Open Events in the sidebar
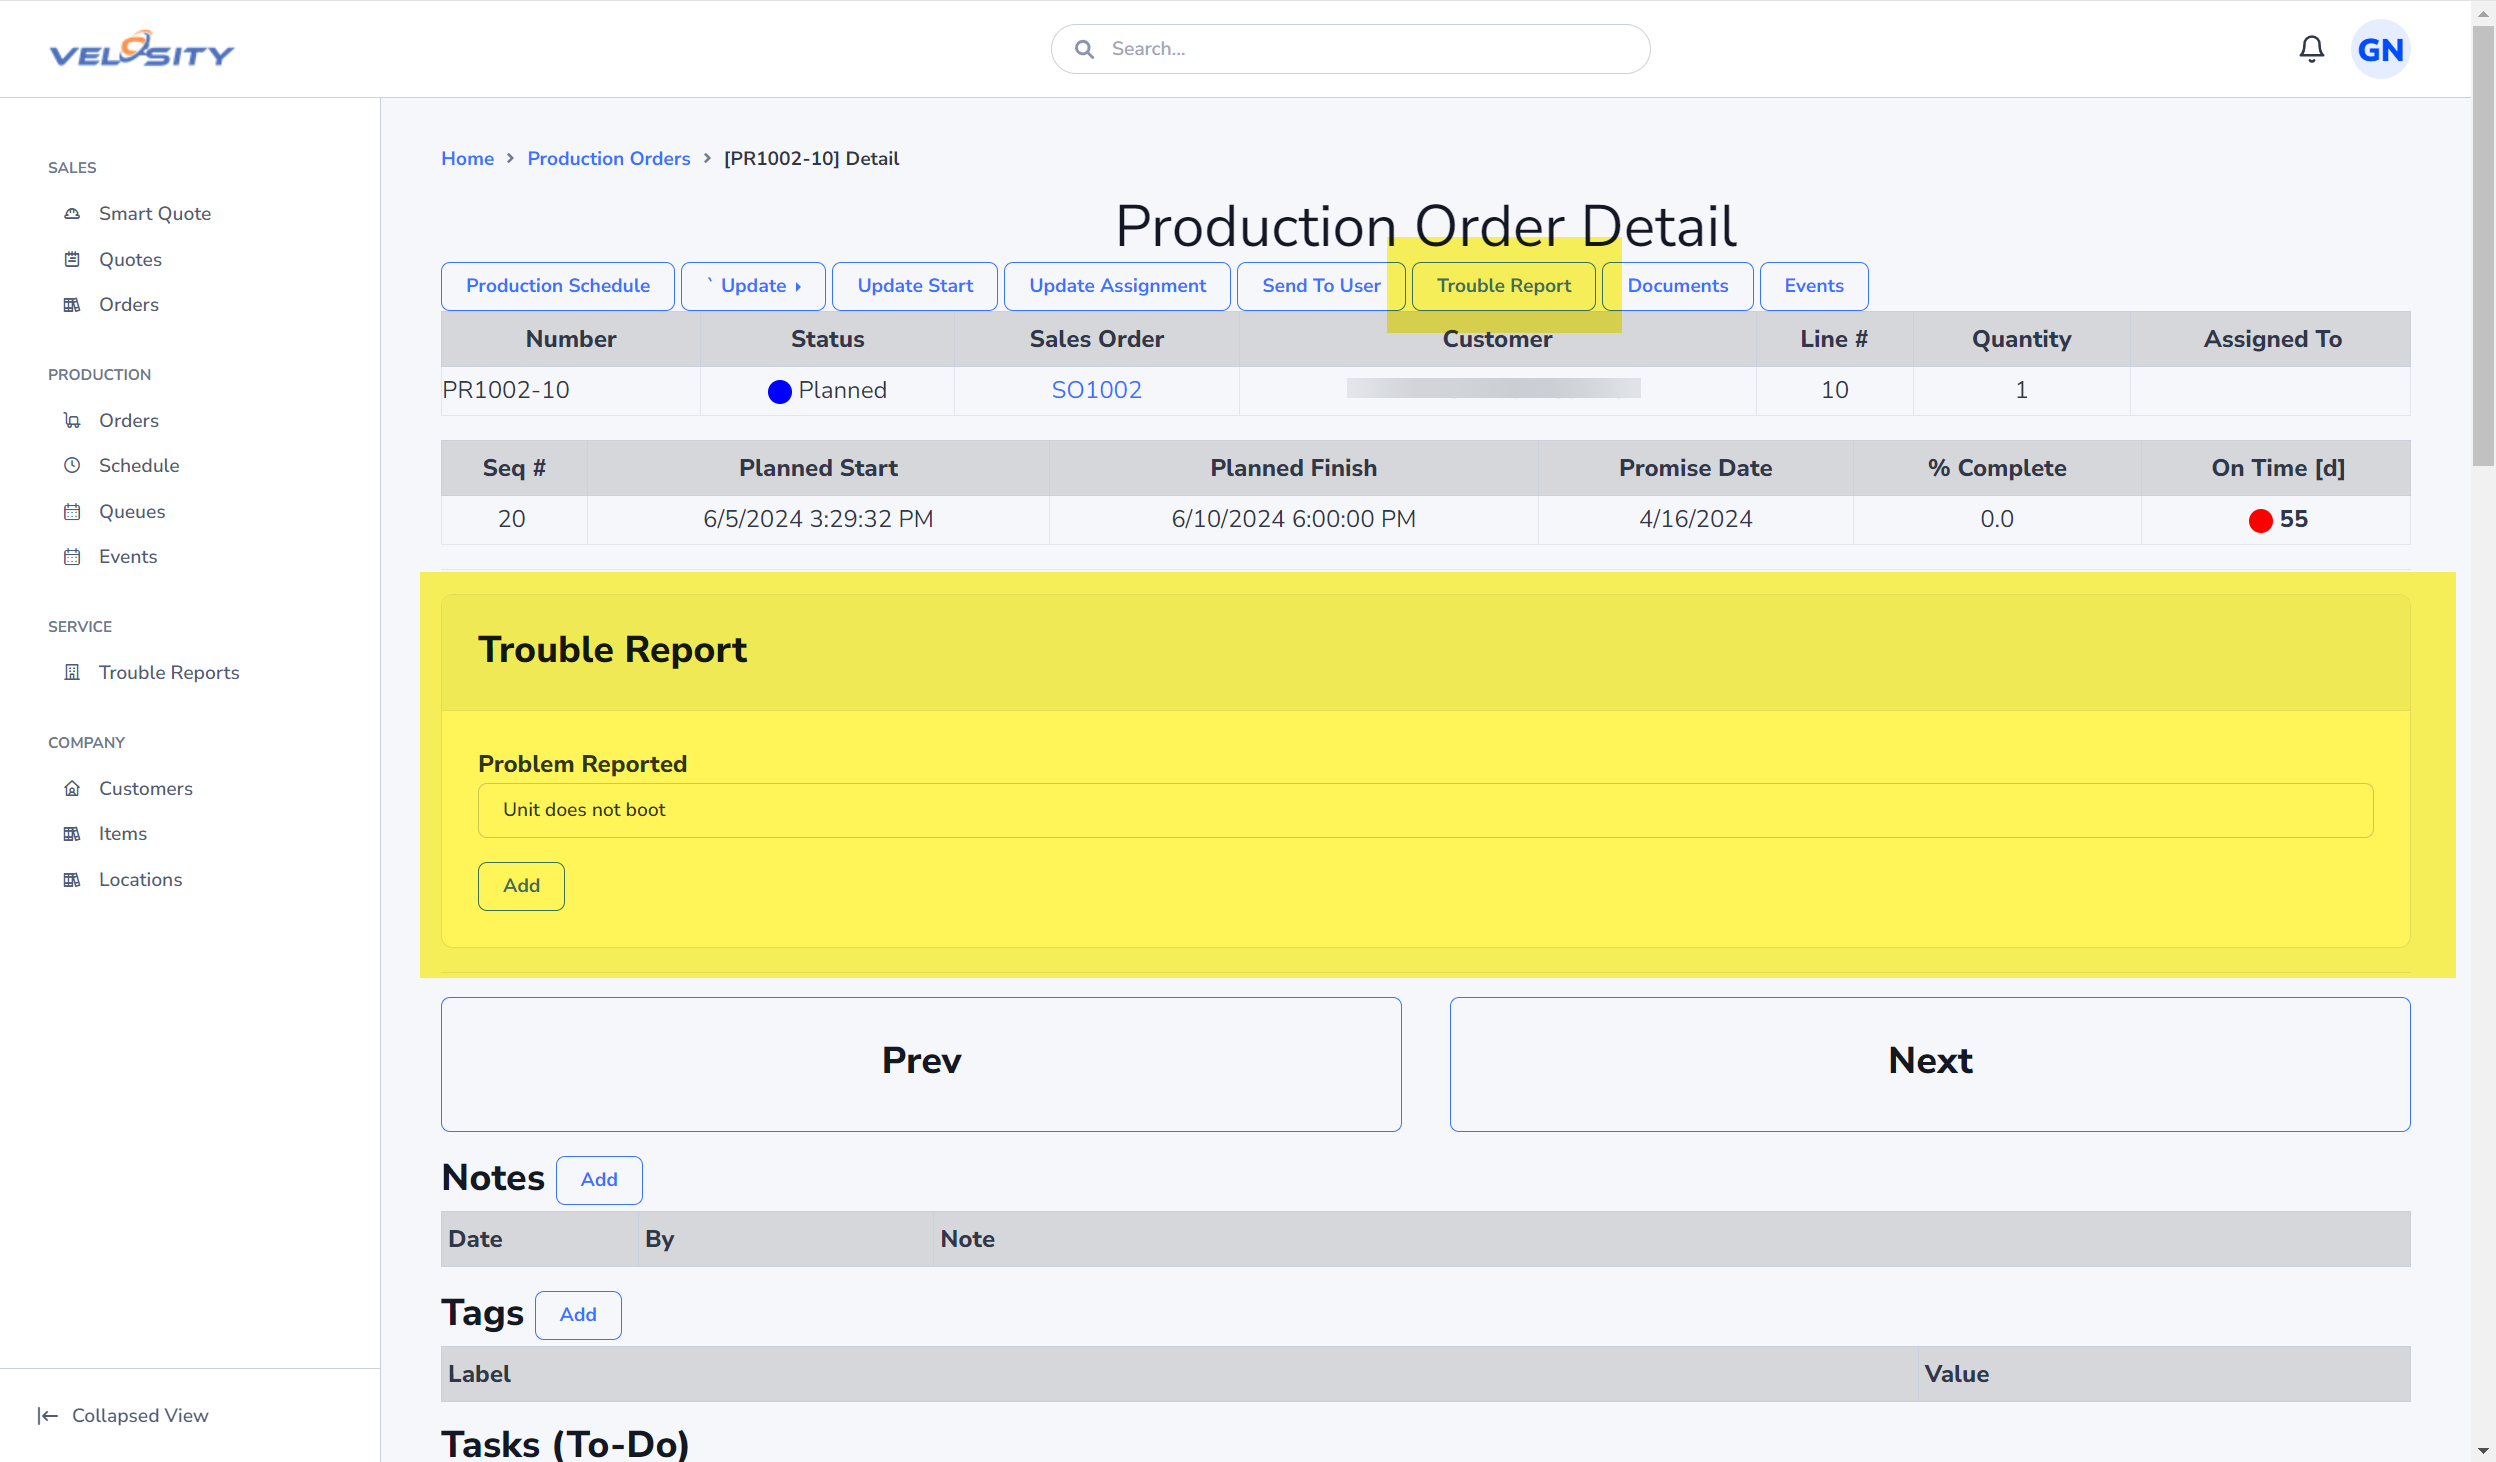Image resolution: width=2496 pixels, height=1462 pixels. click(x=128, y=557)
